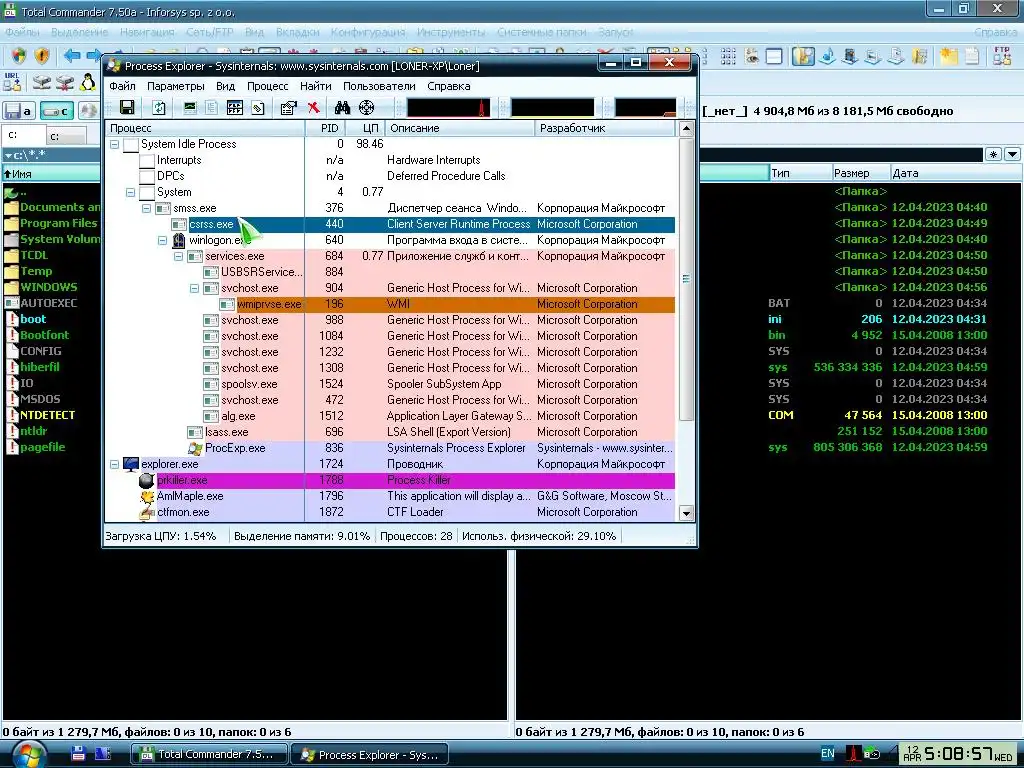The image size is (1024, 768).
Task: Select NTDETECT file in Total Commander
Action: 47,415
